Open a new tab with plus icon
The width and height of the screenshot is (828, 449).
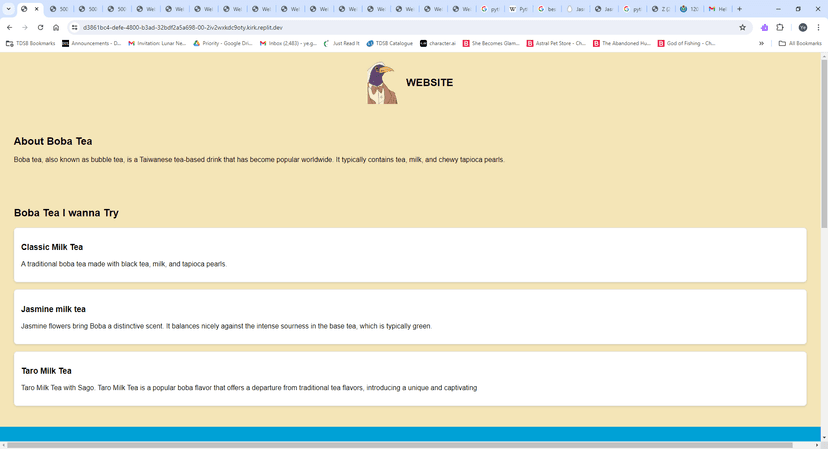click(739, 9)
